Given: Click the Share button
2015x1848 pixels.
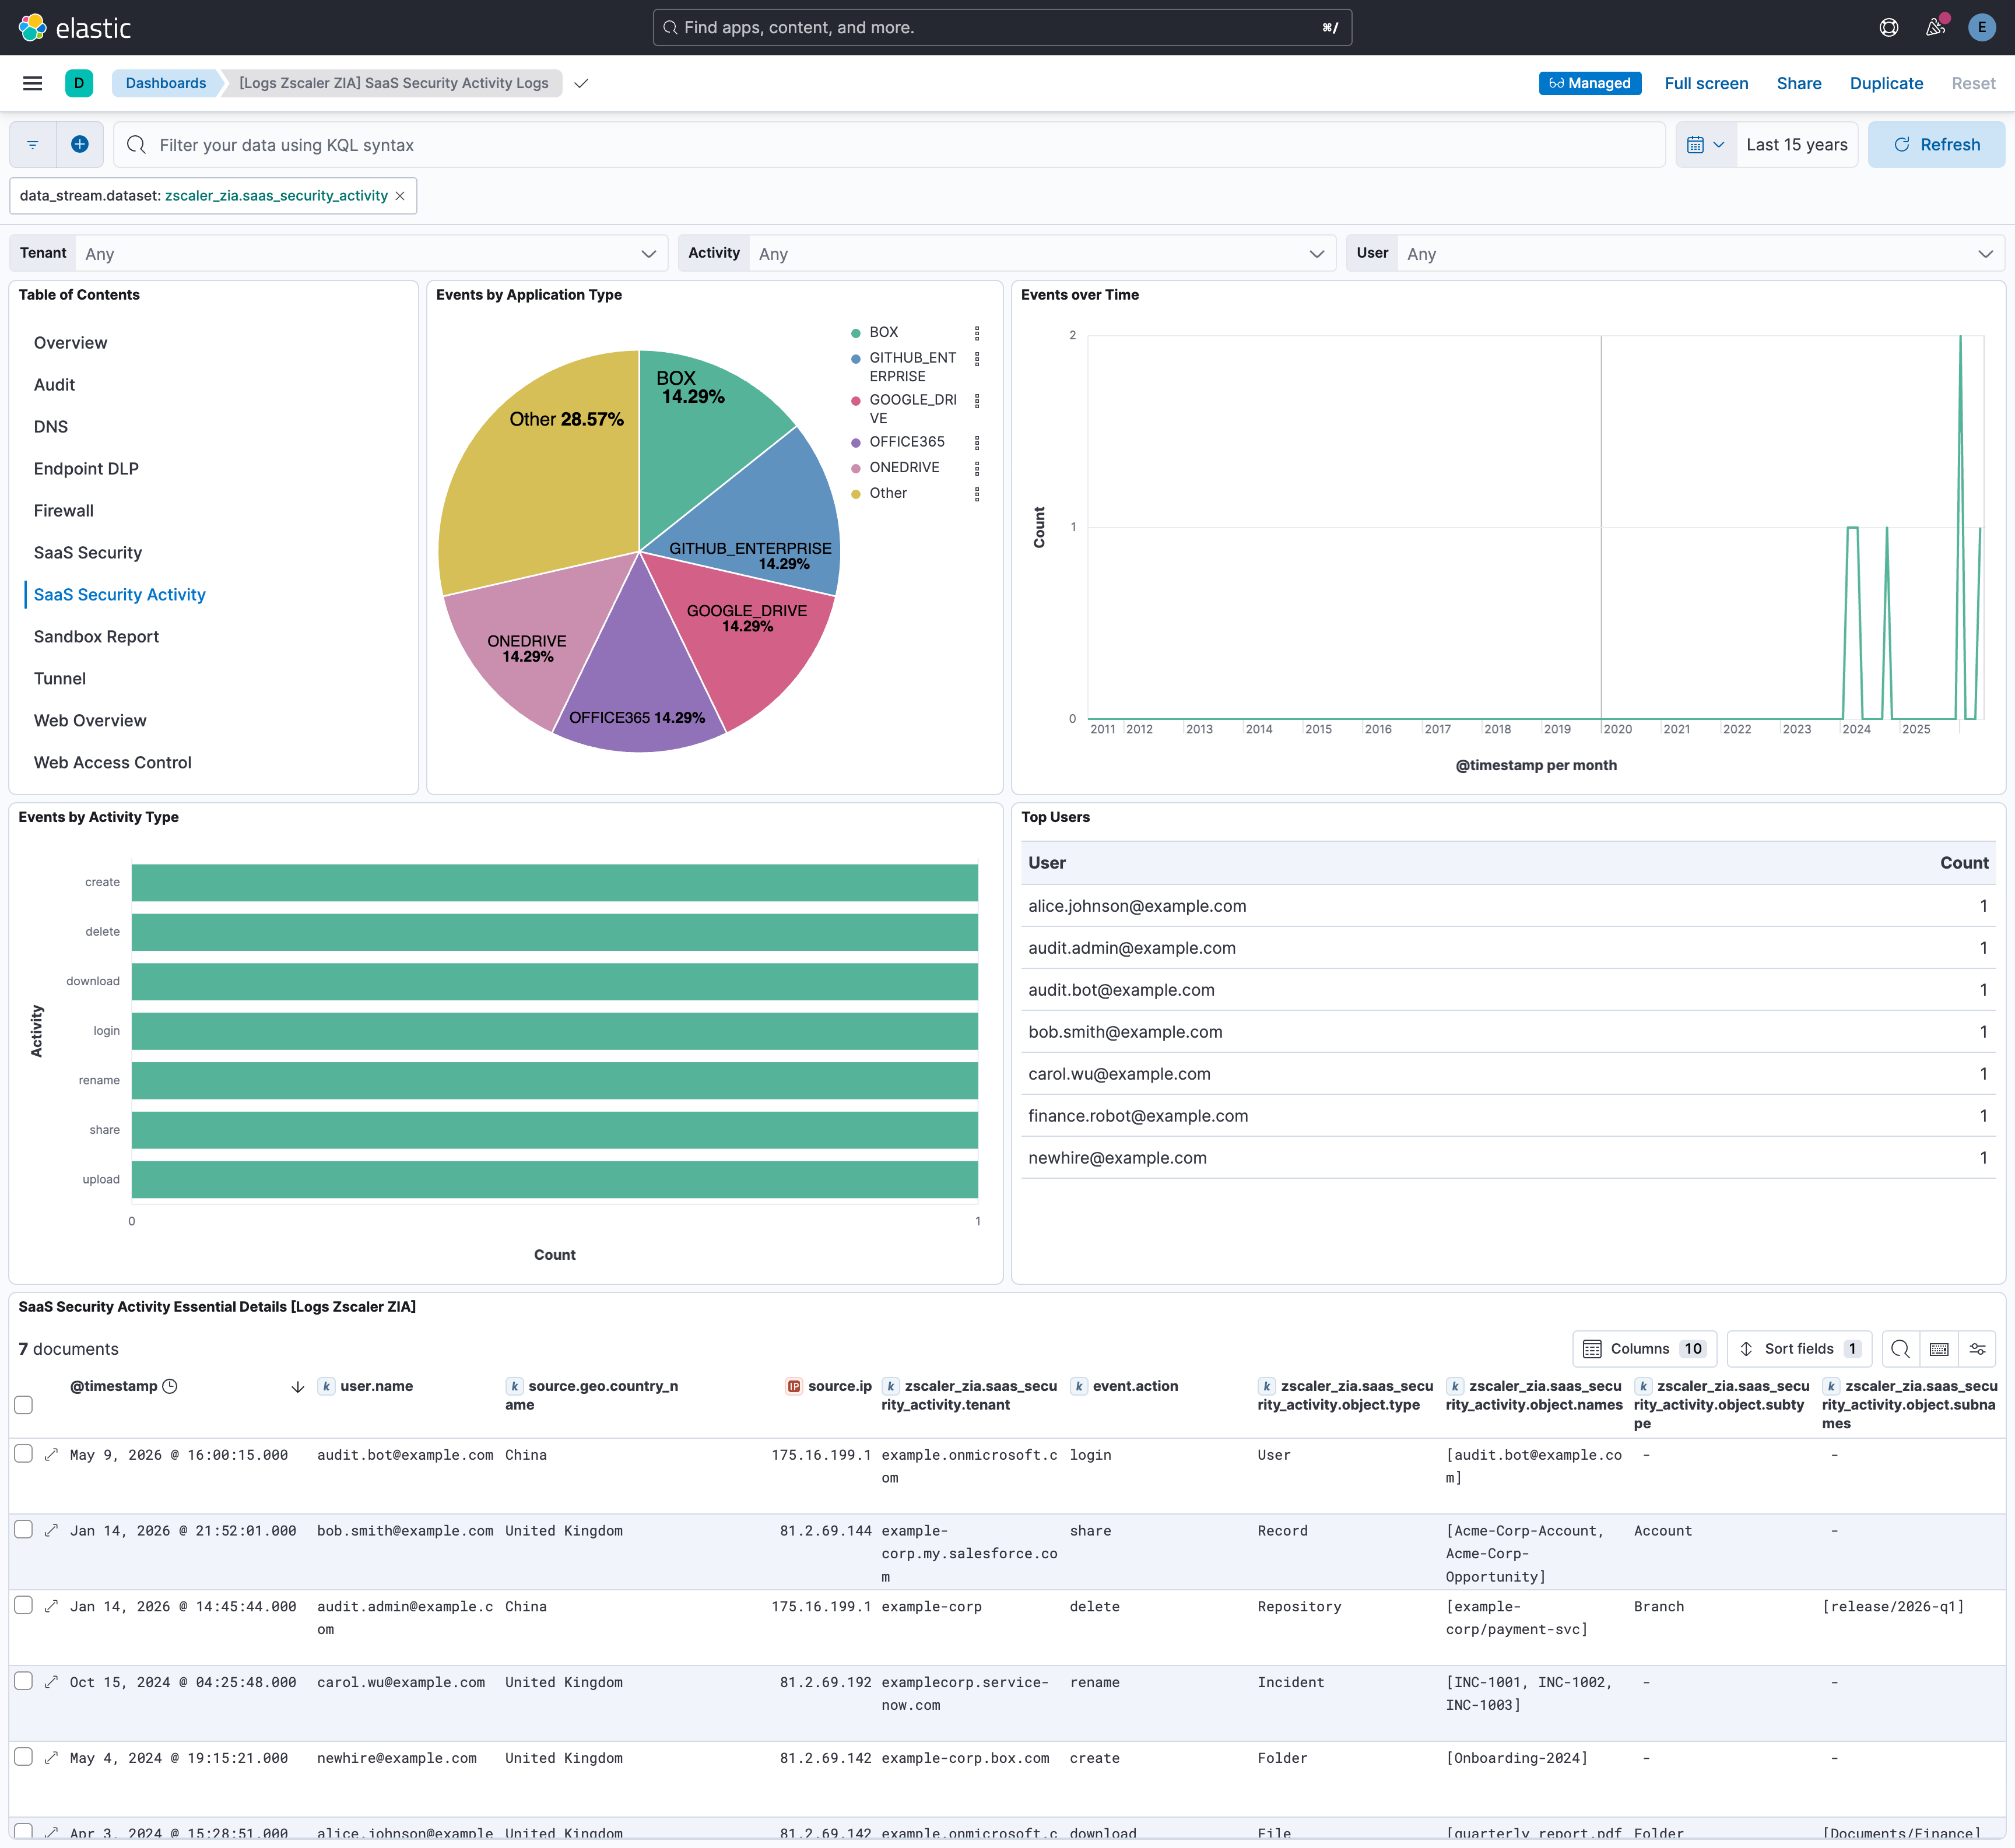Looking at the screenshot, I should pos(1798,83).
